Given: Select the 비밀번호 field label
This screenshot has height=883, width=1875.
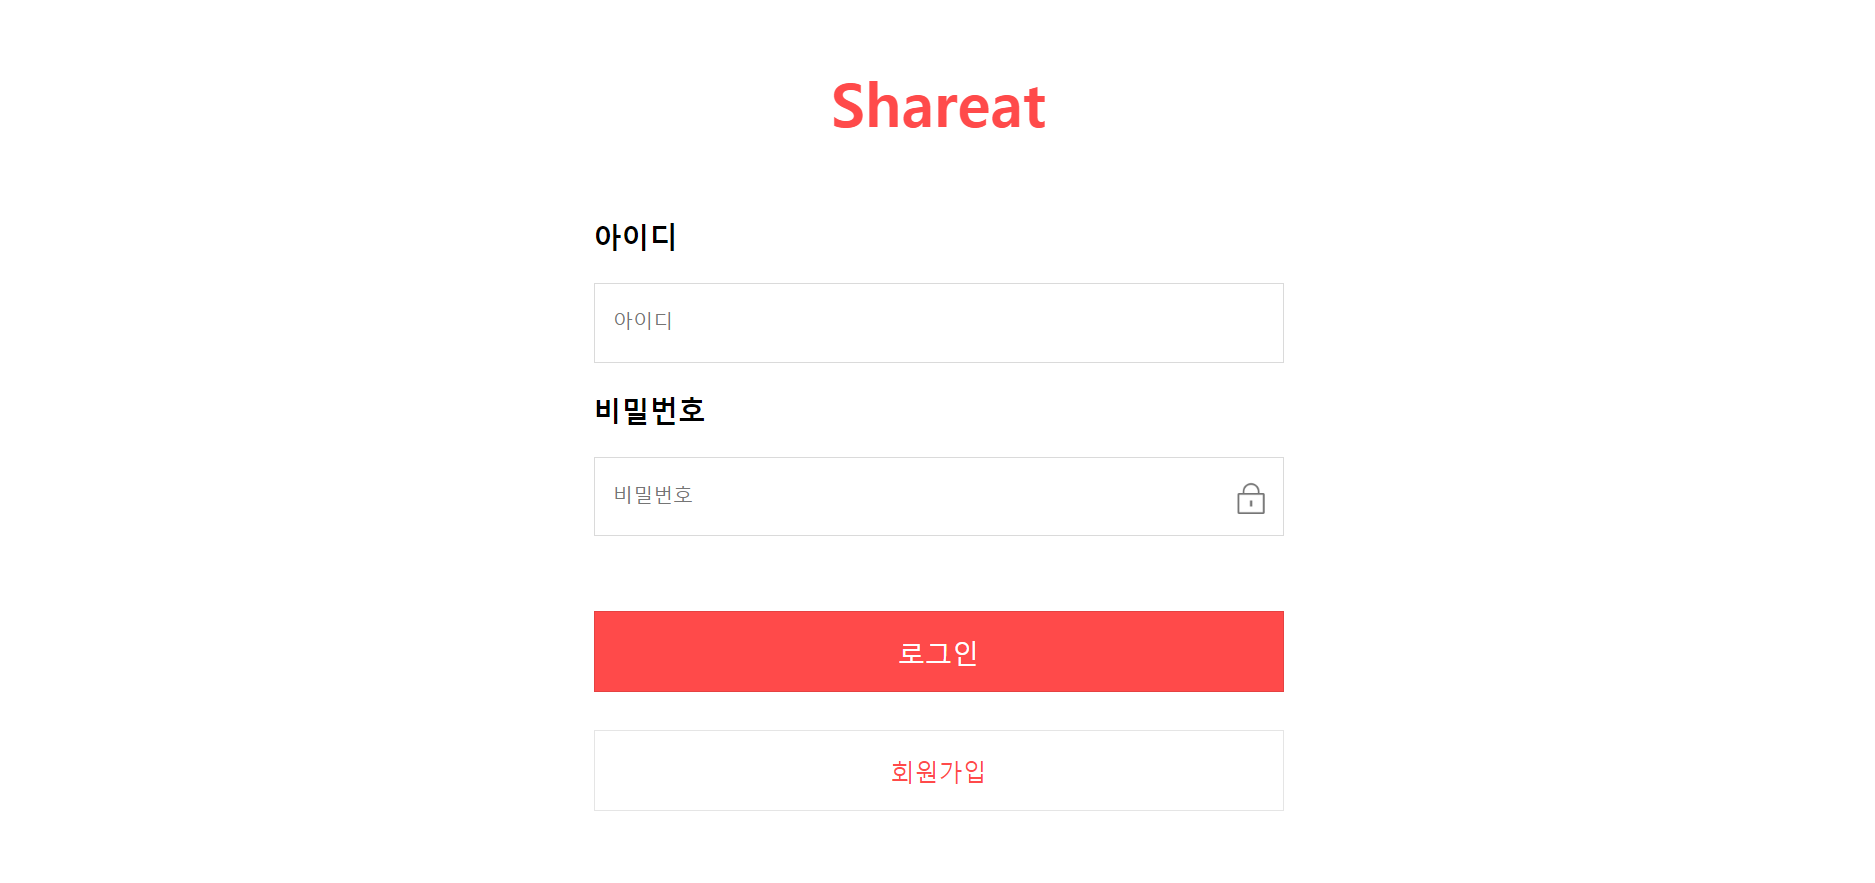Looking at the screenshot, I should pos(650,410).
